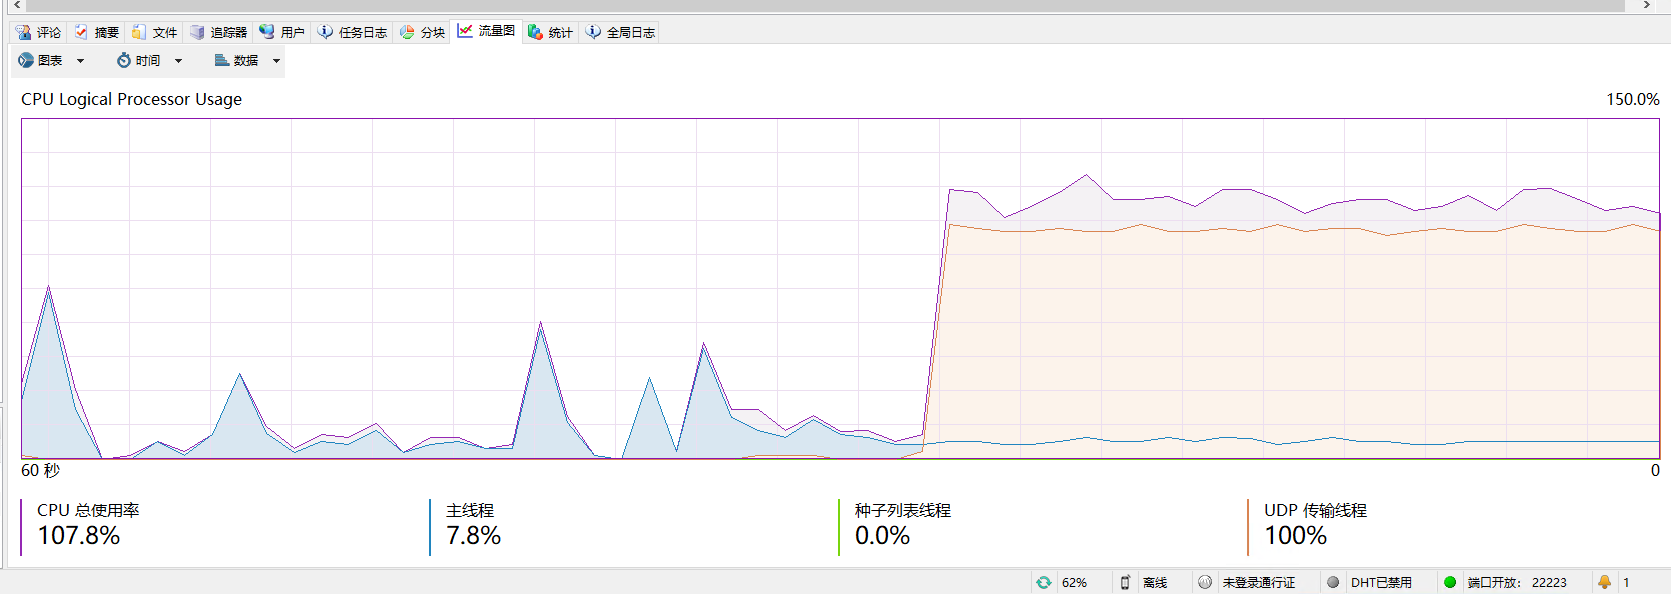Click the horizontal scrollbar left arrow
The height and width of the screenshot is (594, 1671).
pyautogui.click(x=17, y=5)
